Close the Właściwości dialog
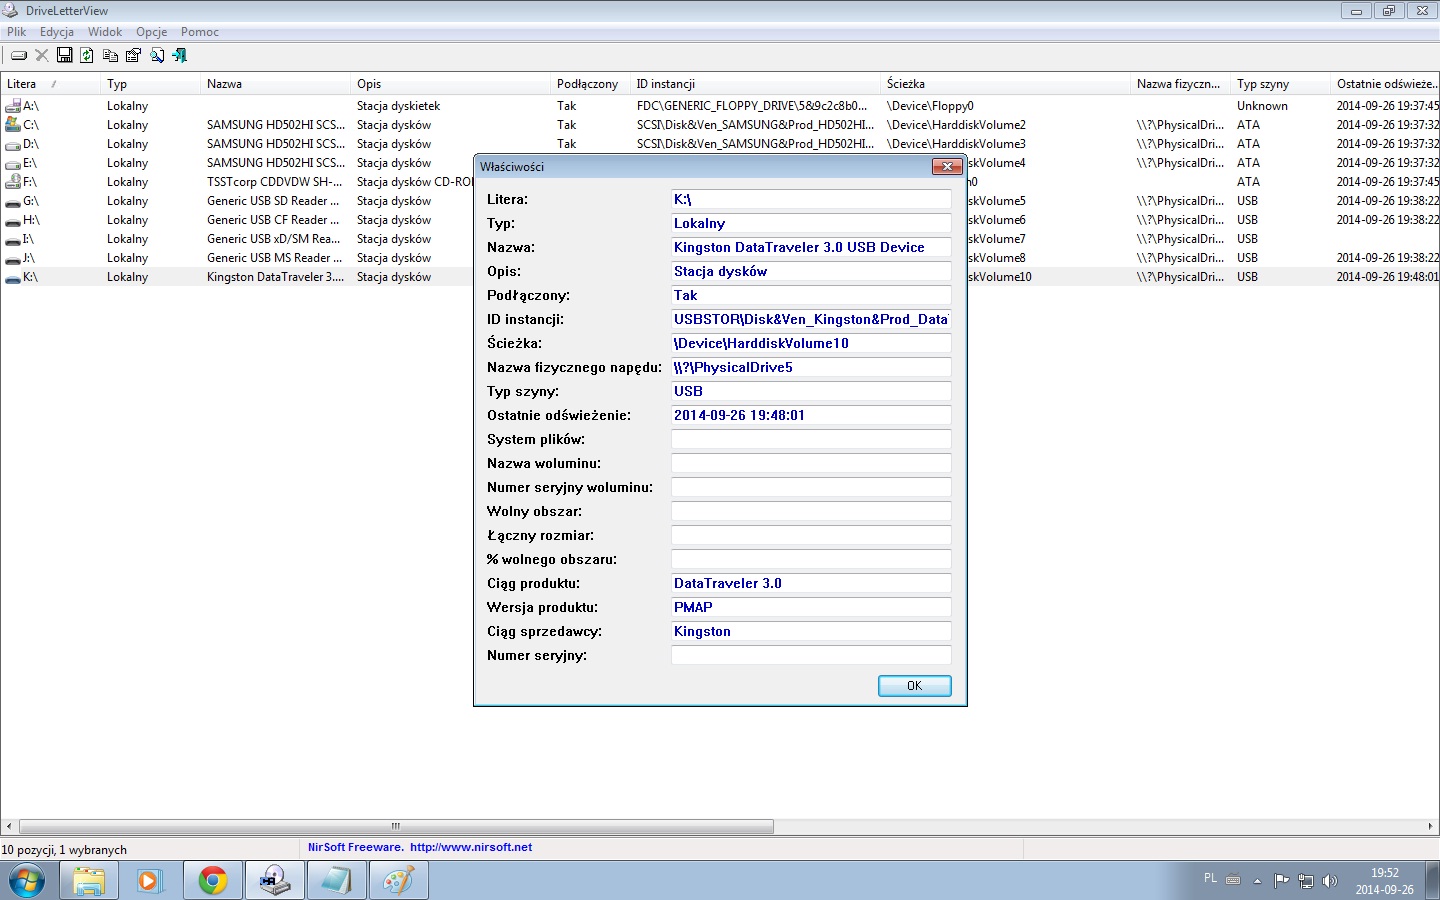This screenshot has height=900, width=1440. coord(946,166)
